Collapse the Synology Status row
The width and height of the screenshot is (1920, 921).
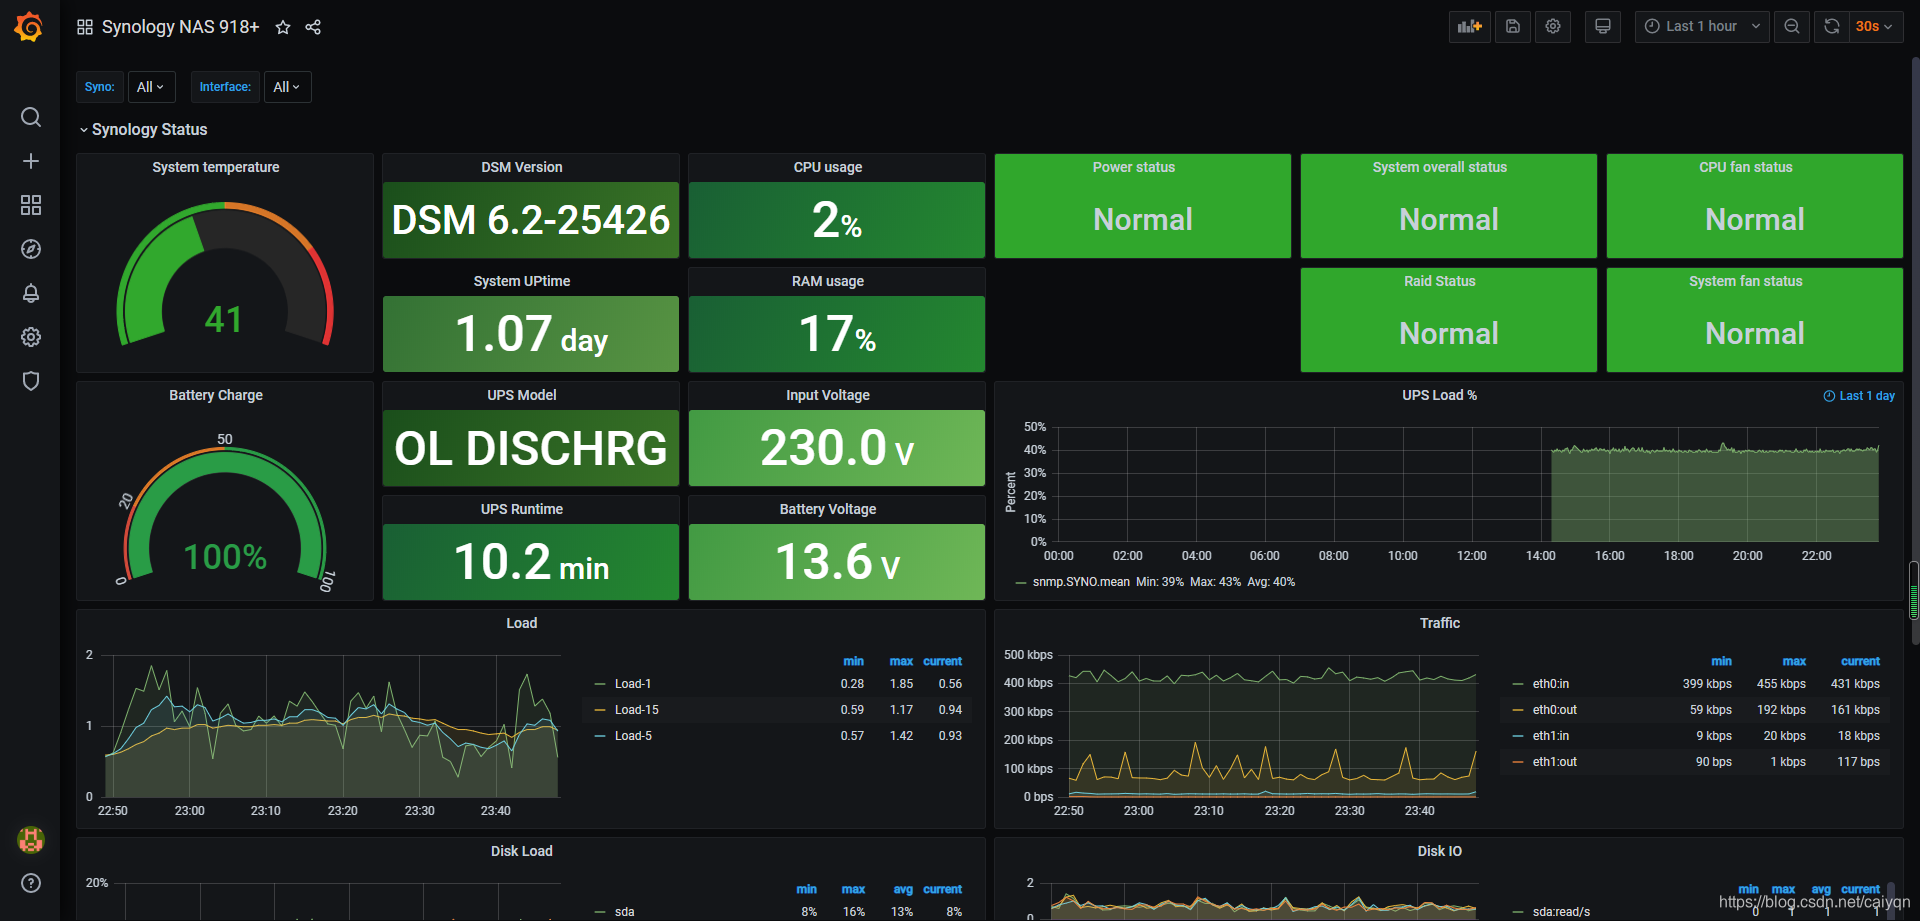point(143,130)
